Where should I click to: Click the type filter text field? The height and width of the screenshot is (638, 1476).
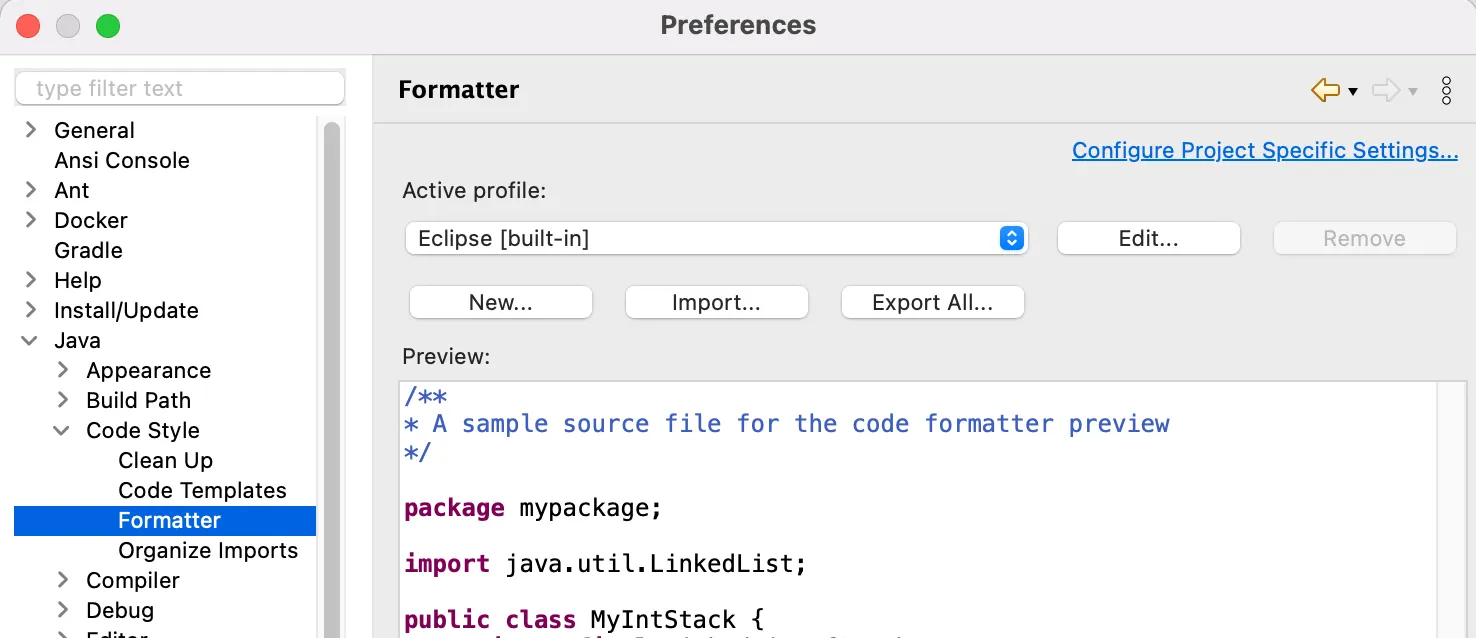pyautogui.click(x=180, y=89)
